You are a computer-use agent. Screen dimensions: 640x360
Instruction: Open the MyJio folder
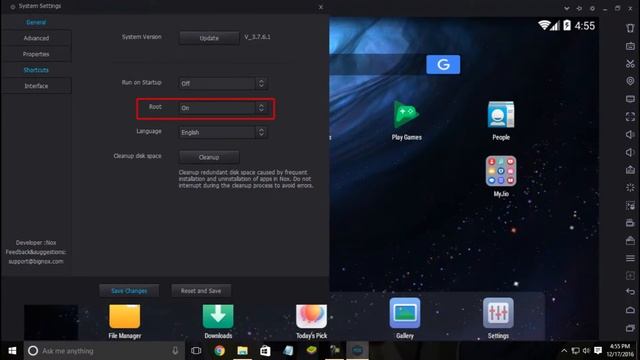pos(501,176)
